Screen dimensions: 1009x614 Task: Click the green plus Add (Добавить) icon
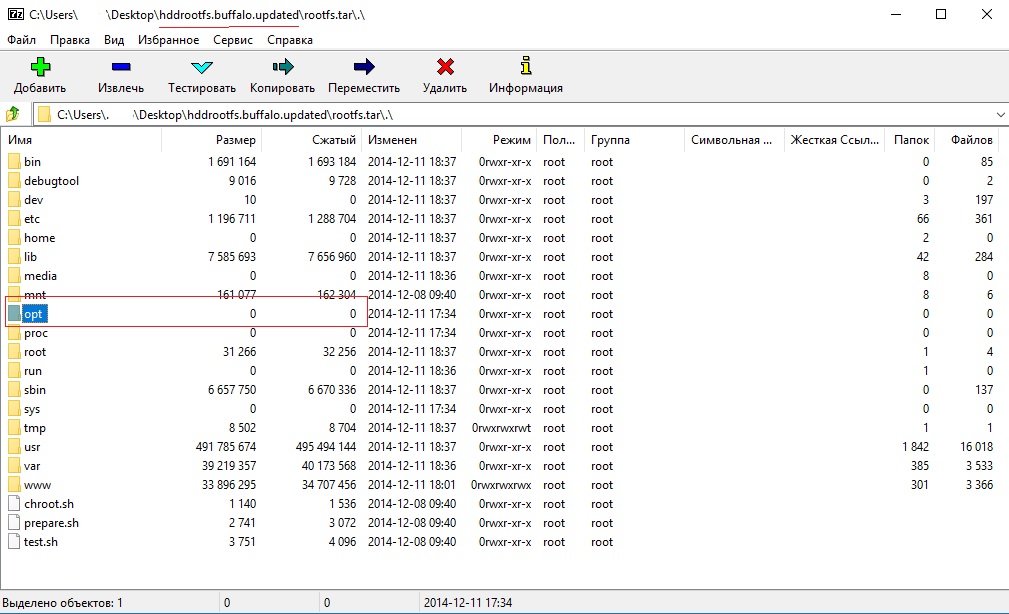click(x=40, y=66)
